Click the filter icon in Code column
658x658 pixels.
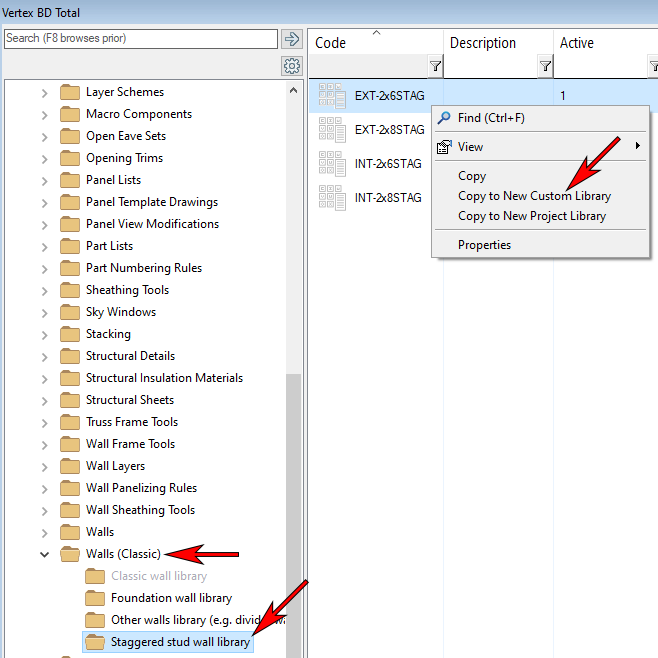click(x=435, y=67)
